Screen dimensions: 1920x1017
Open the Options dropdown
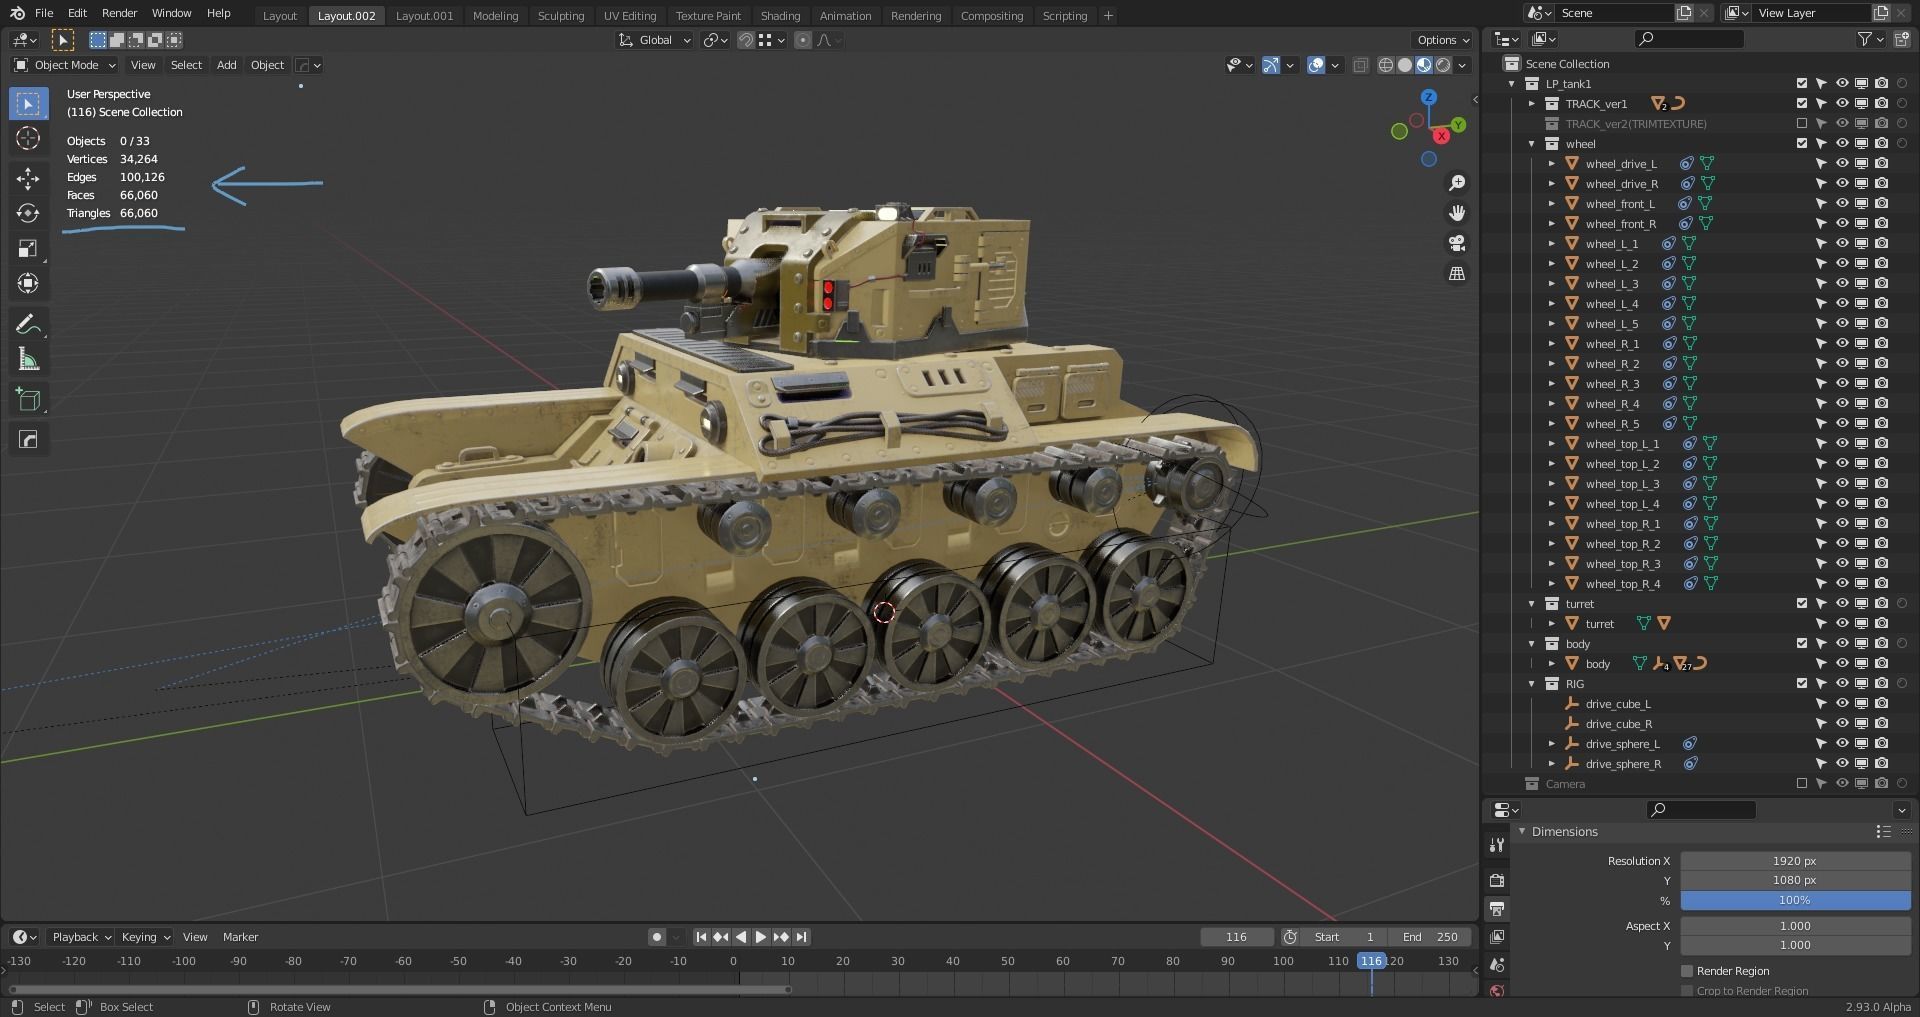(x=1443, y=40)
